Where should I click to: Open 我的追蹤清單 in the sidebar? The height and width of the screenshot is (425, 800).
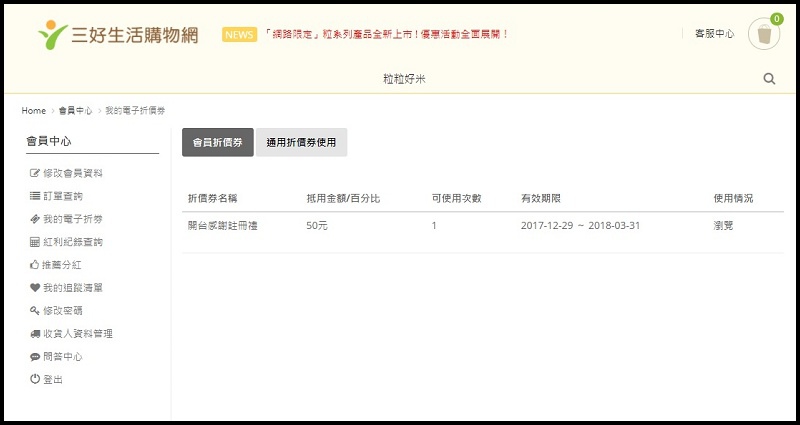click(72, 288)
